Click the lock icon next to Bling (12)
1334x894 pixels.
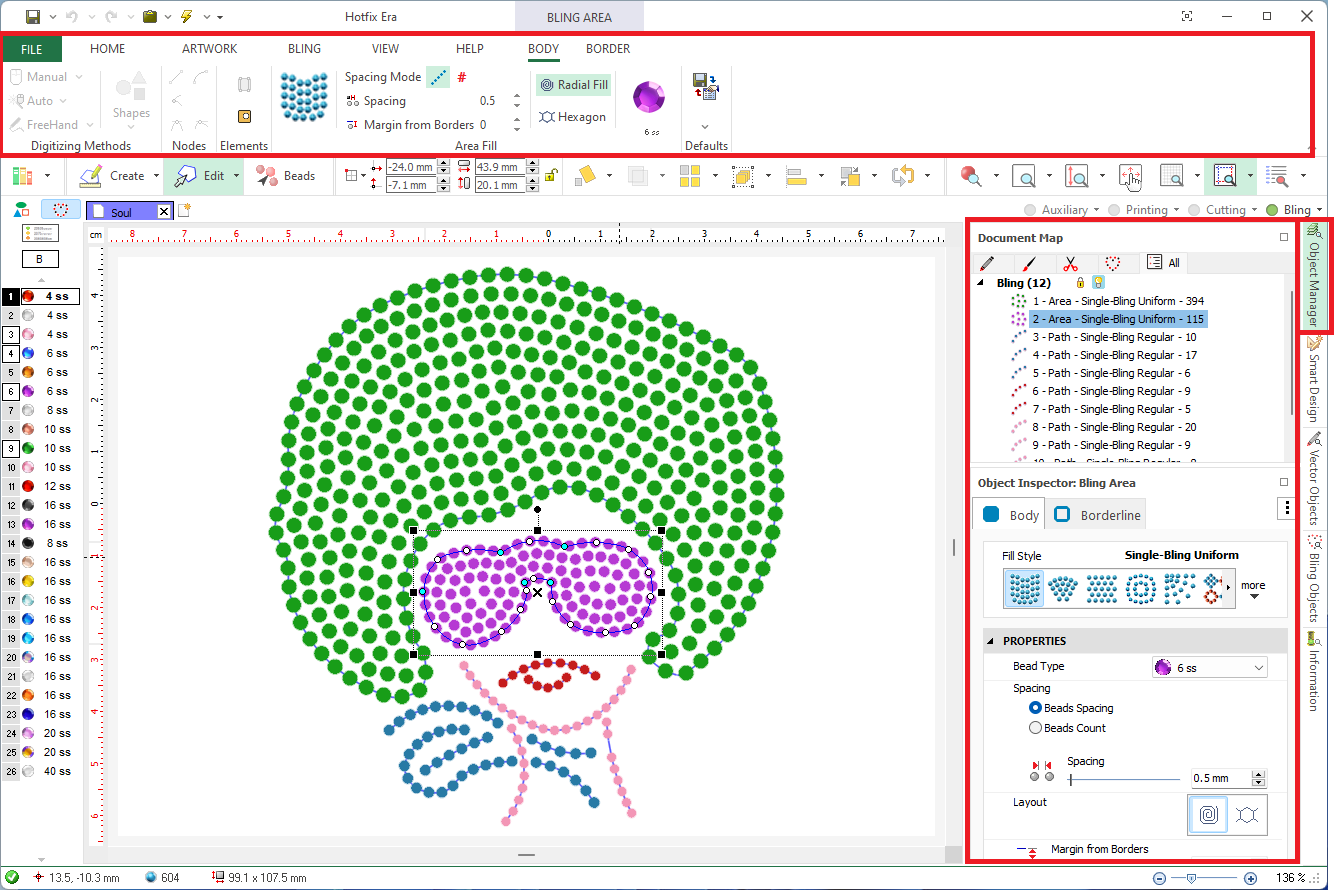tap(1080, 284)
